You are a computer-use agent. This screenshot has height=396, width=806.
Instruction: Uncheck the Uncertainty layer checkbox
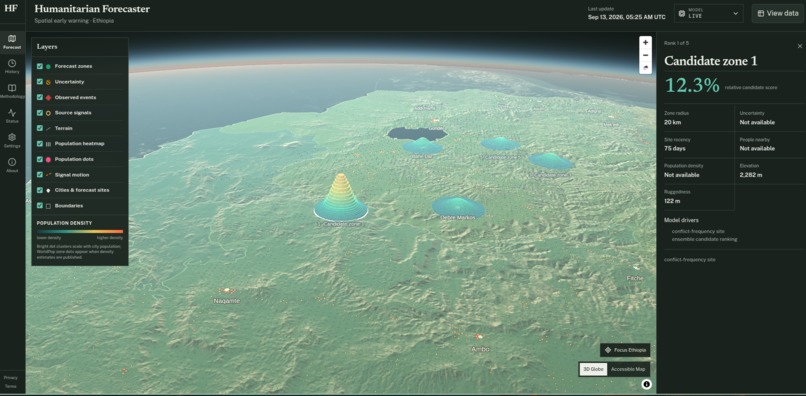[40, 82]
